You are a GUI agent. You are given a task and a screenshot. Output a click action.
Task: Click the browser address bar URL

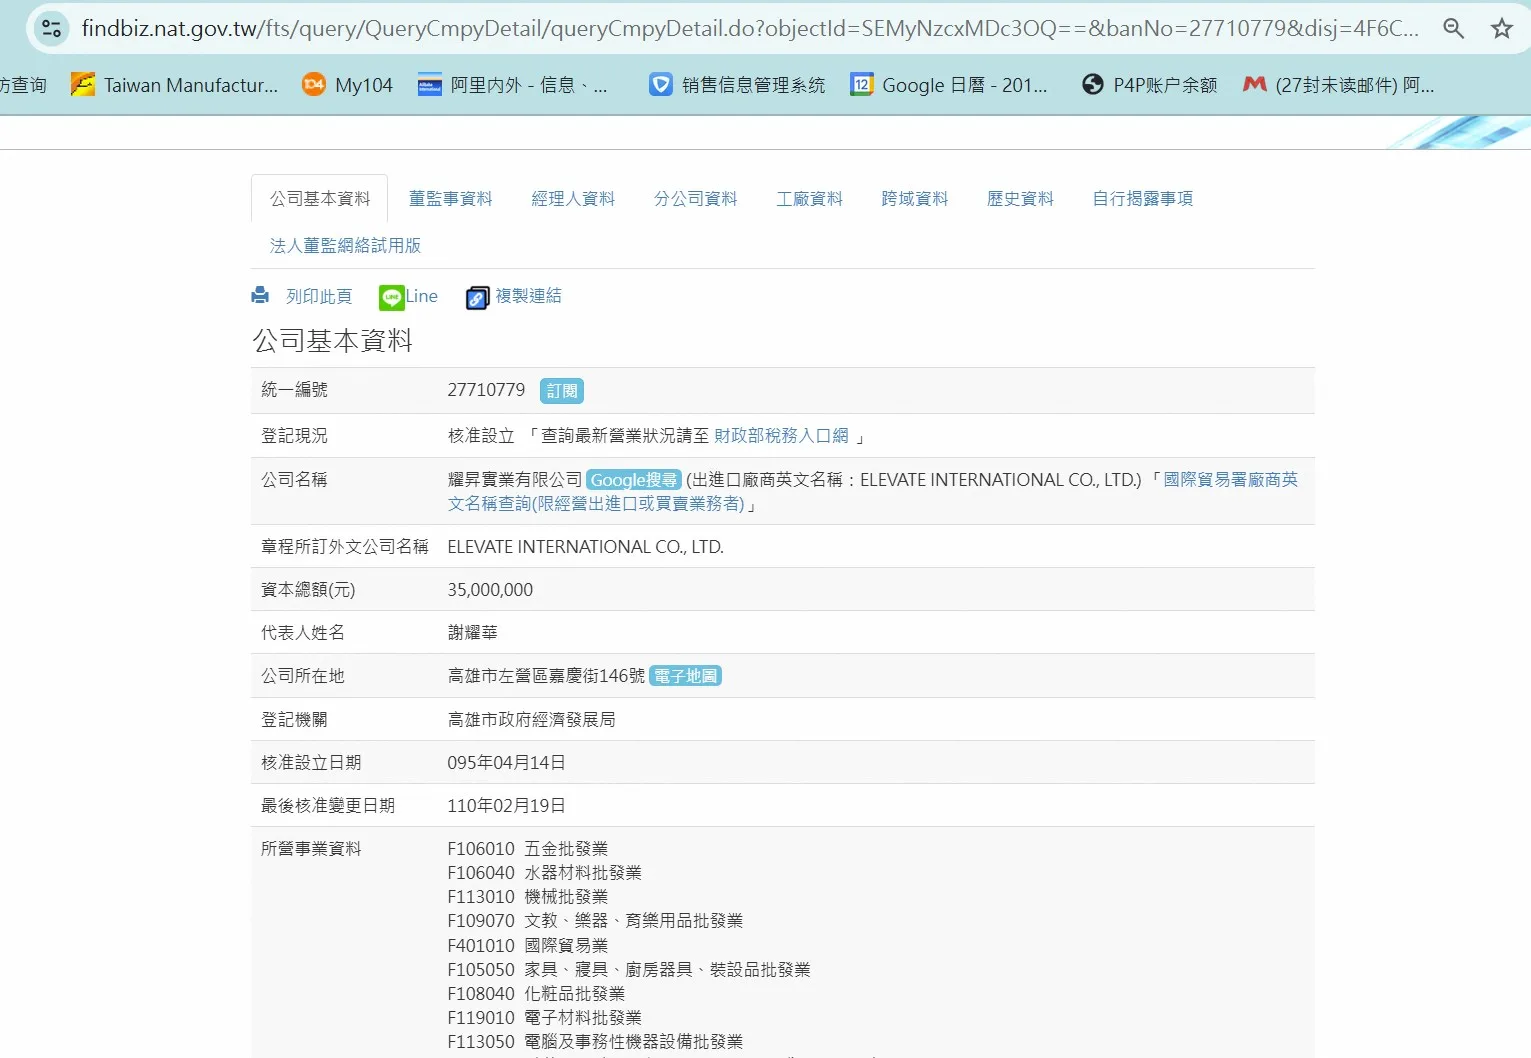tap(750, 28)
